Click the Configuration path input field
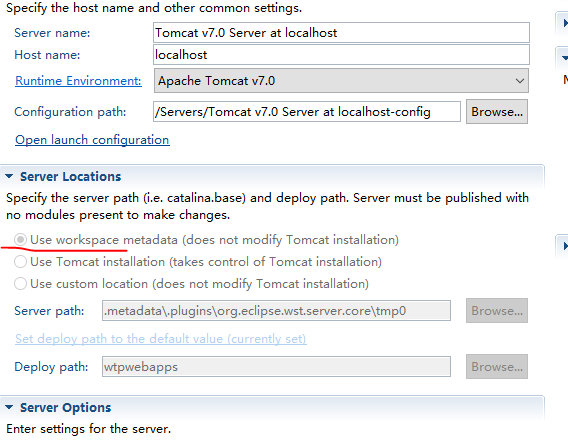The image size is (568, 440). pyautogui.click(x=307, y=112)
